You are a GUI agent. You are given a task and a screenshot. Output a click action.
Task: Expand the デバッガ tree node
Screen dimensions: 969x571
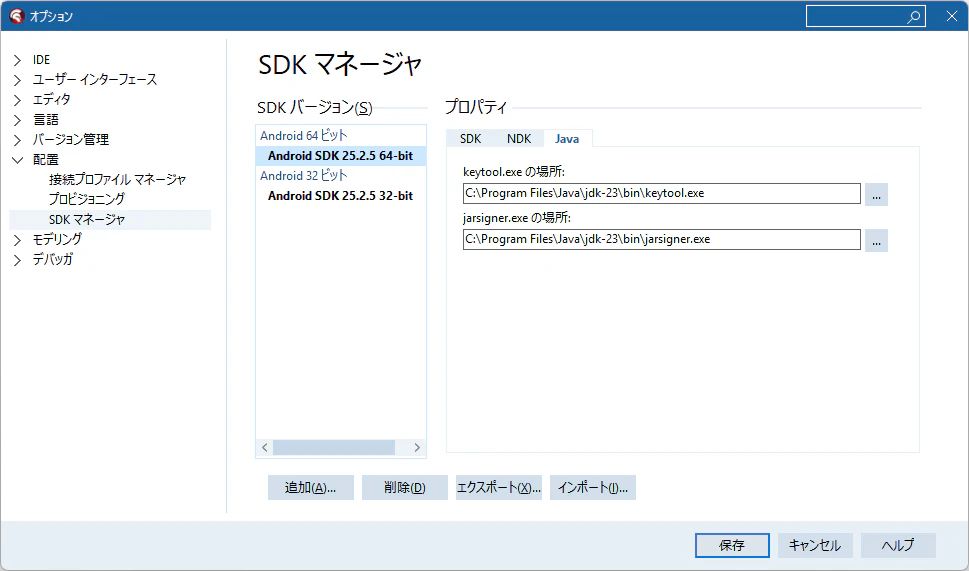tap(18, 260)
